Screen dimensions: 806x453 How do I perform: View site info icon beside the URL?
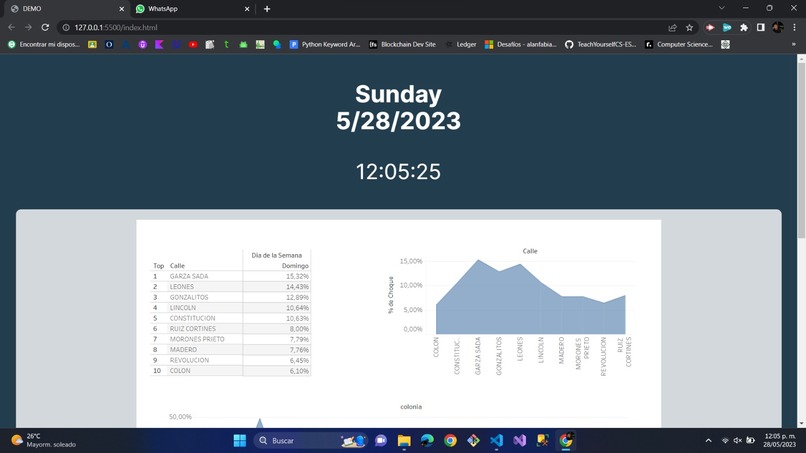click(66, 27)
